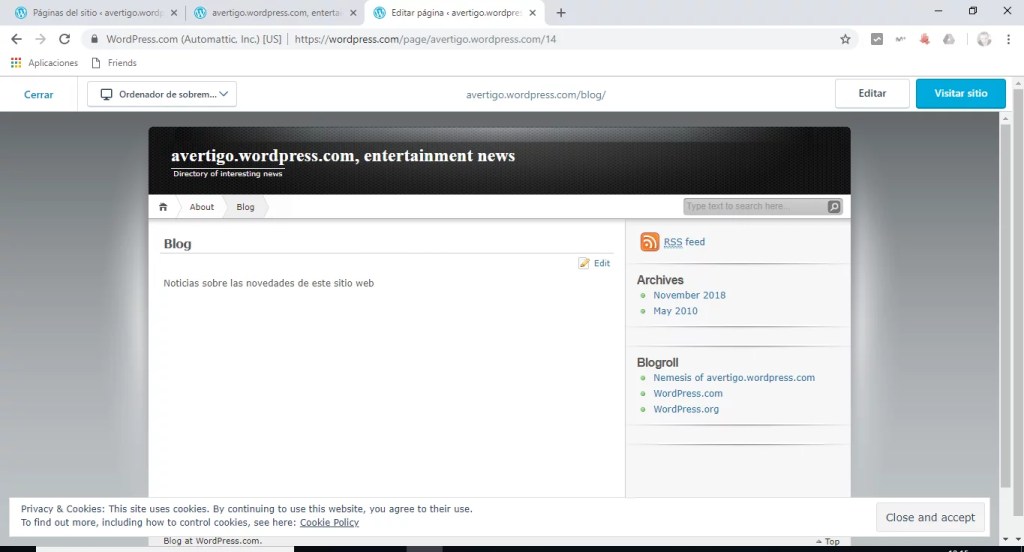1024x552 pixels.
Task: Click the Blogroll sidebar heading
Action: (x=657, y=363)
